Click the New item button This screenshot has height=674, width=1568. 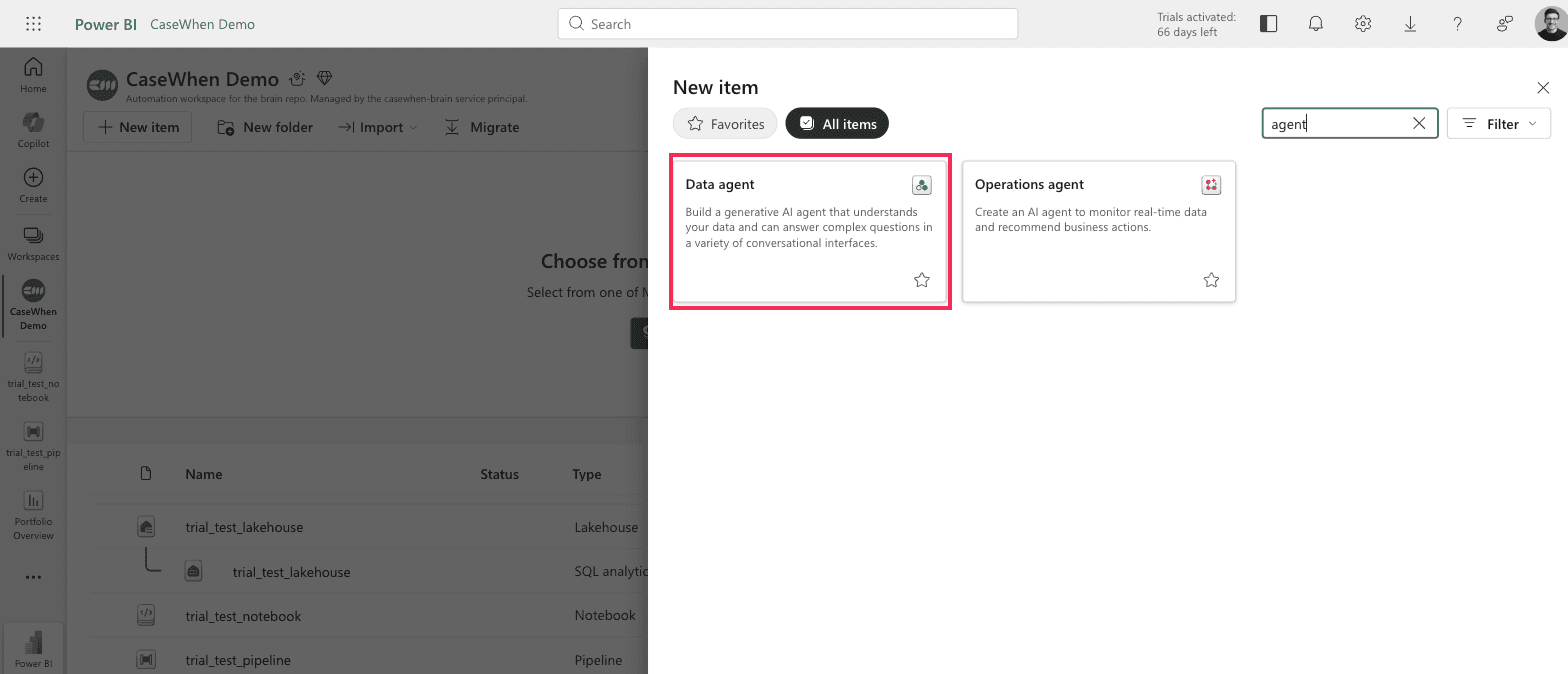pyautogui.click(x=137, y=127)
